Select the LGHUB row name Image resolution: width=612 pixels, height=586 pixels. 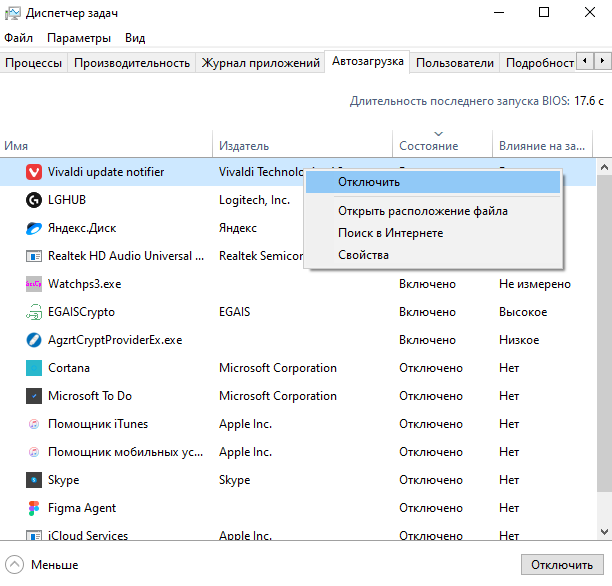pyautogui.click(x=67, y=200)
